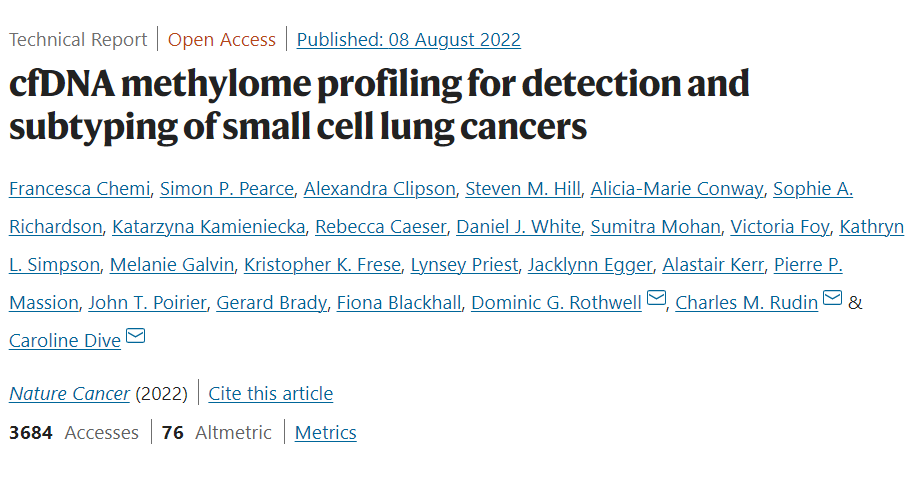915x478 pixels.
Task: View Alicia-Marie Conway author info
Action: coord(677,189)
